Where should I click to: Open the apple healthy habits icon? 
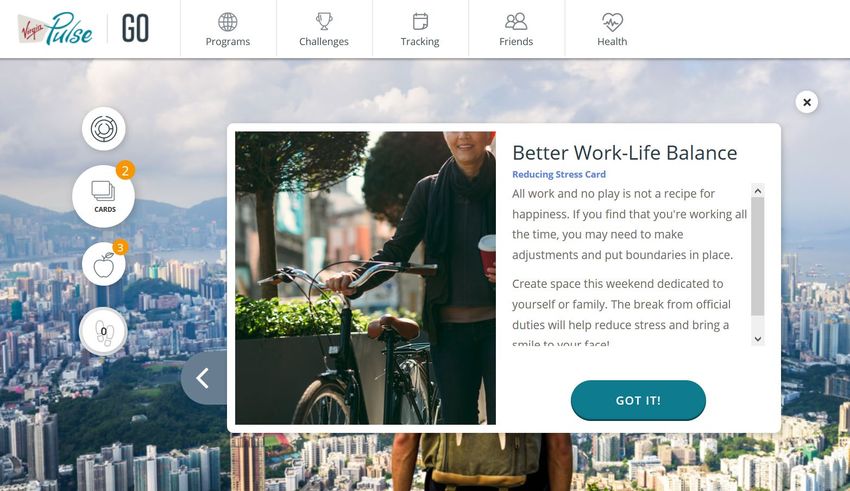[x=104, y=264]
